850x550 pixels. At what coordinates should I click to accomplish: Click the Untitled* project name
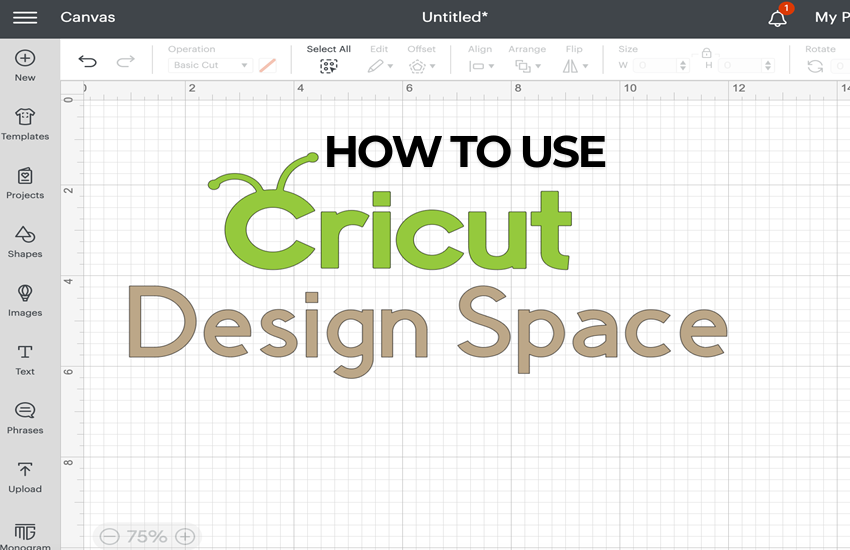pos(455,17)
